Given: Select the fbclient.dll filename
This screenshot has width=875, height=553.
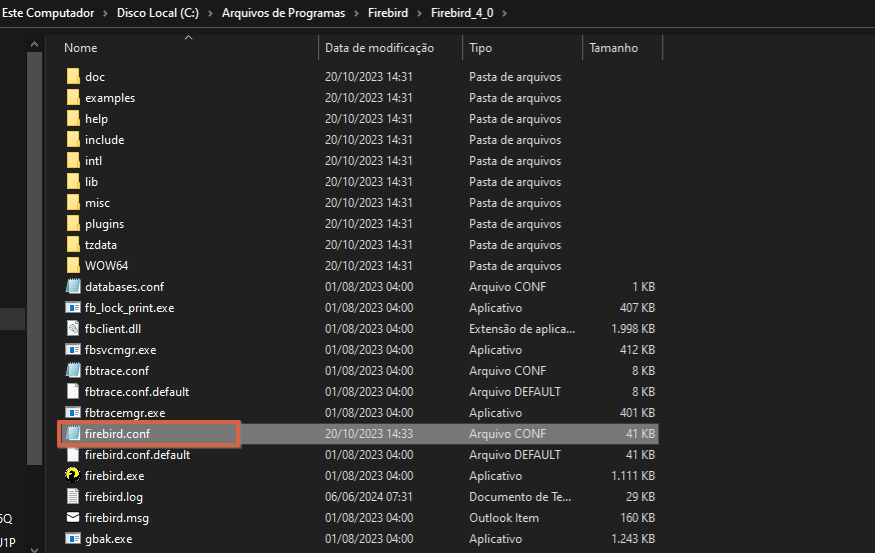Looking at the screenshot, I should (113, 329).
